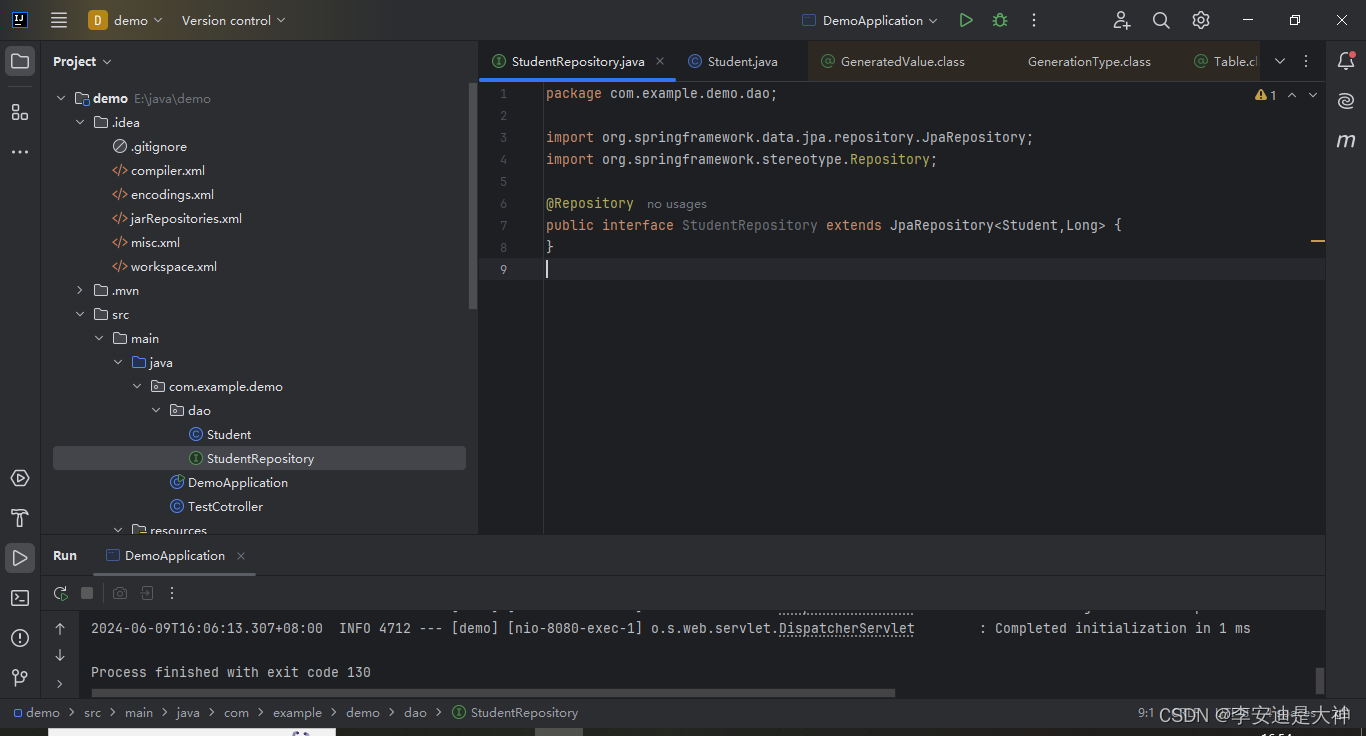1366x736 pixels.
Task: Open the Services tool window
Action: pos(20,478)
